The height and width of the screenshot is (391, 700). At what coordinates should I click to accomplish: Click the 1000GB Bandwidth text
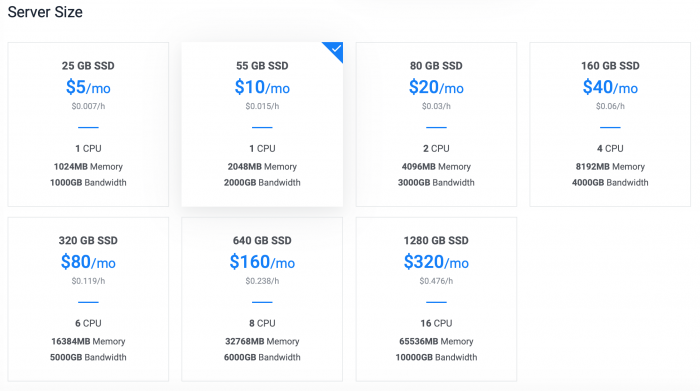coord(88,183)
